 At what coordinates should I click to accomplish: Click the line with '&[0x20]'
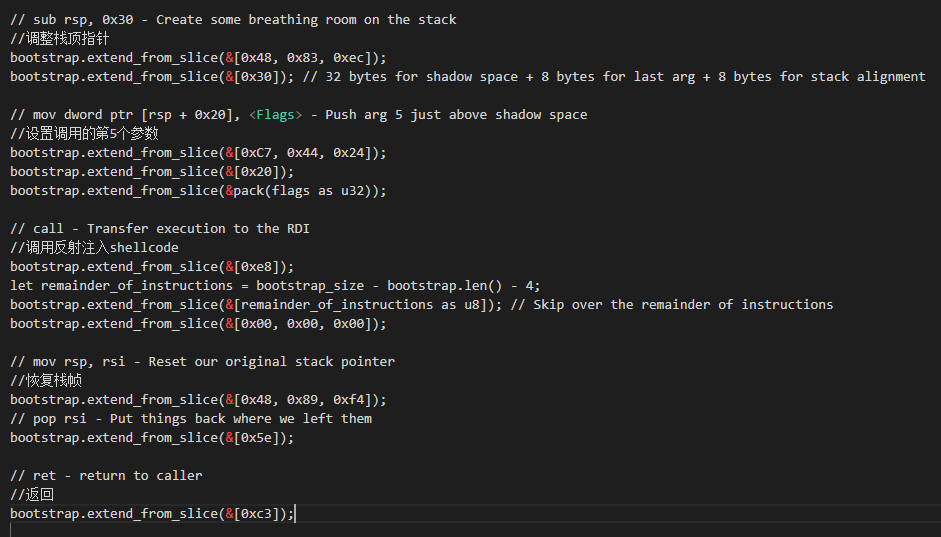152,172
